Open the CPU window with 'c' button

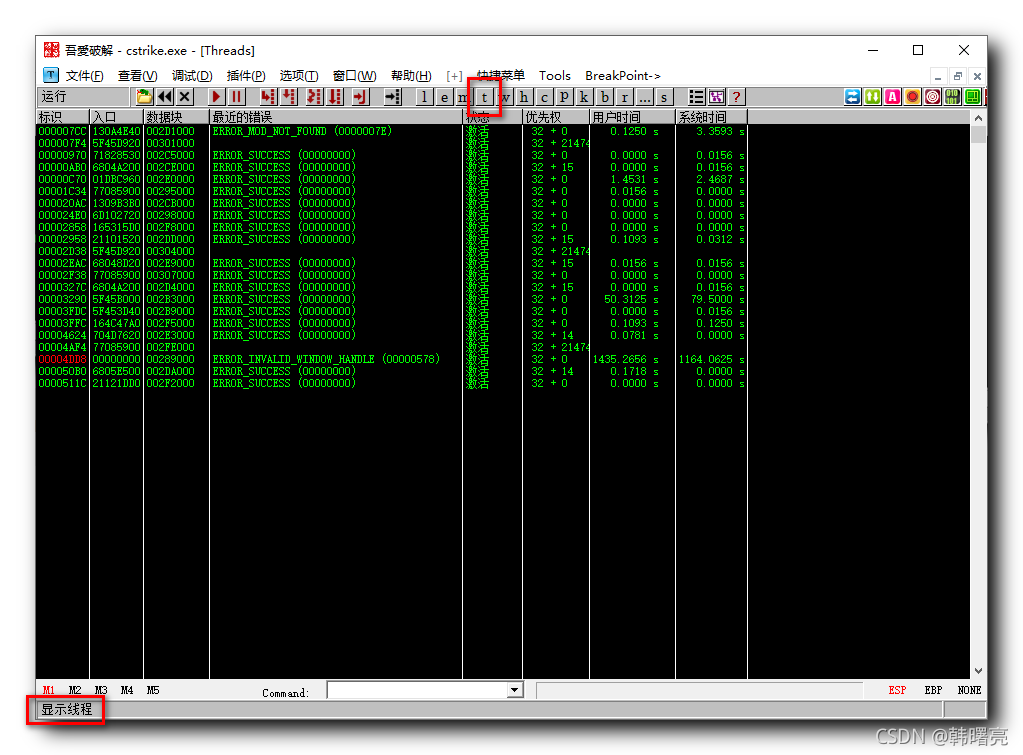[x=544, y=97]
